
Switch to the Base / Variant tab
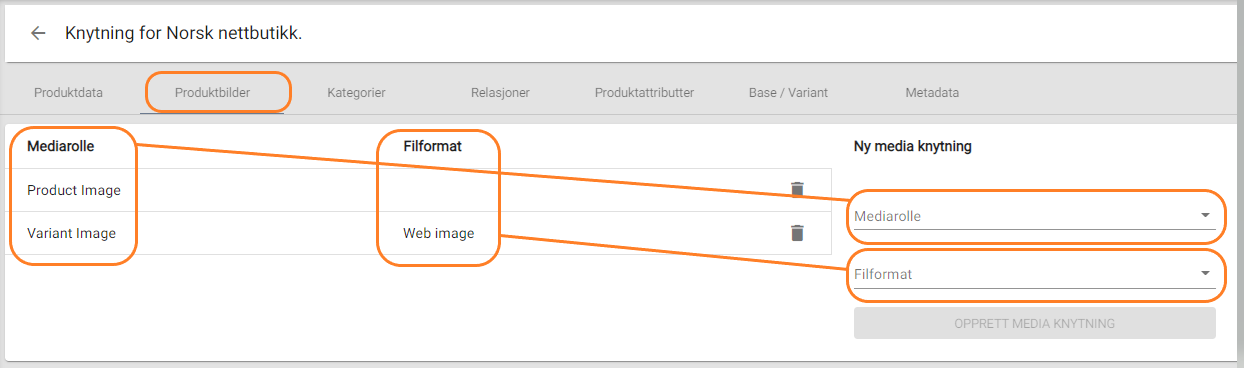point(788,93)
